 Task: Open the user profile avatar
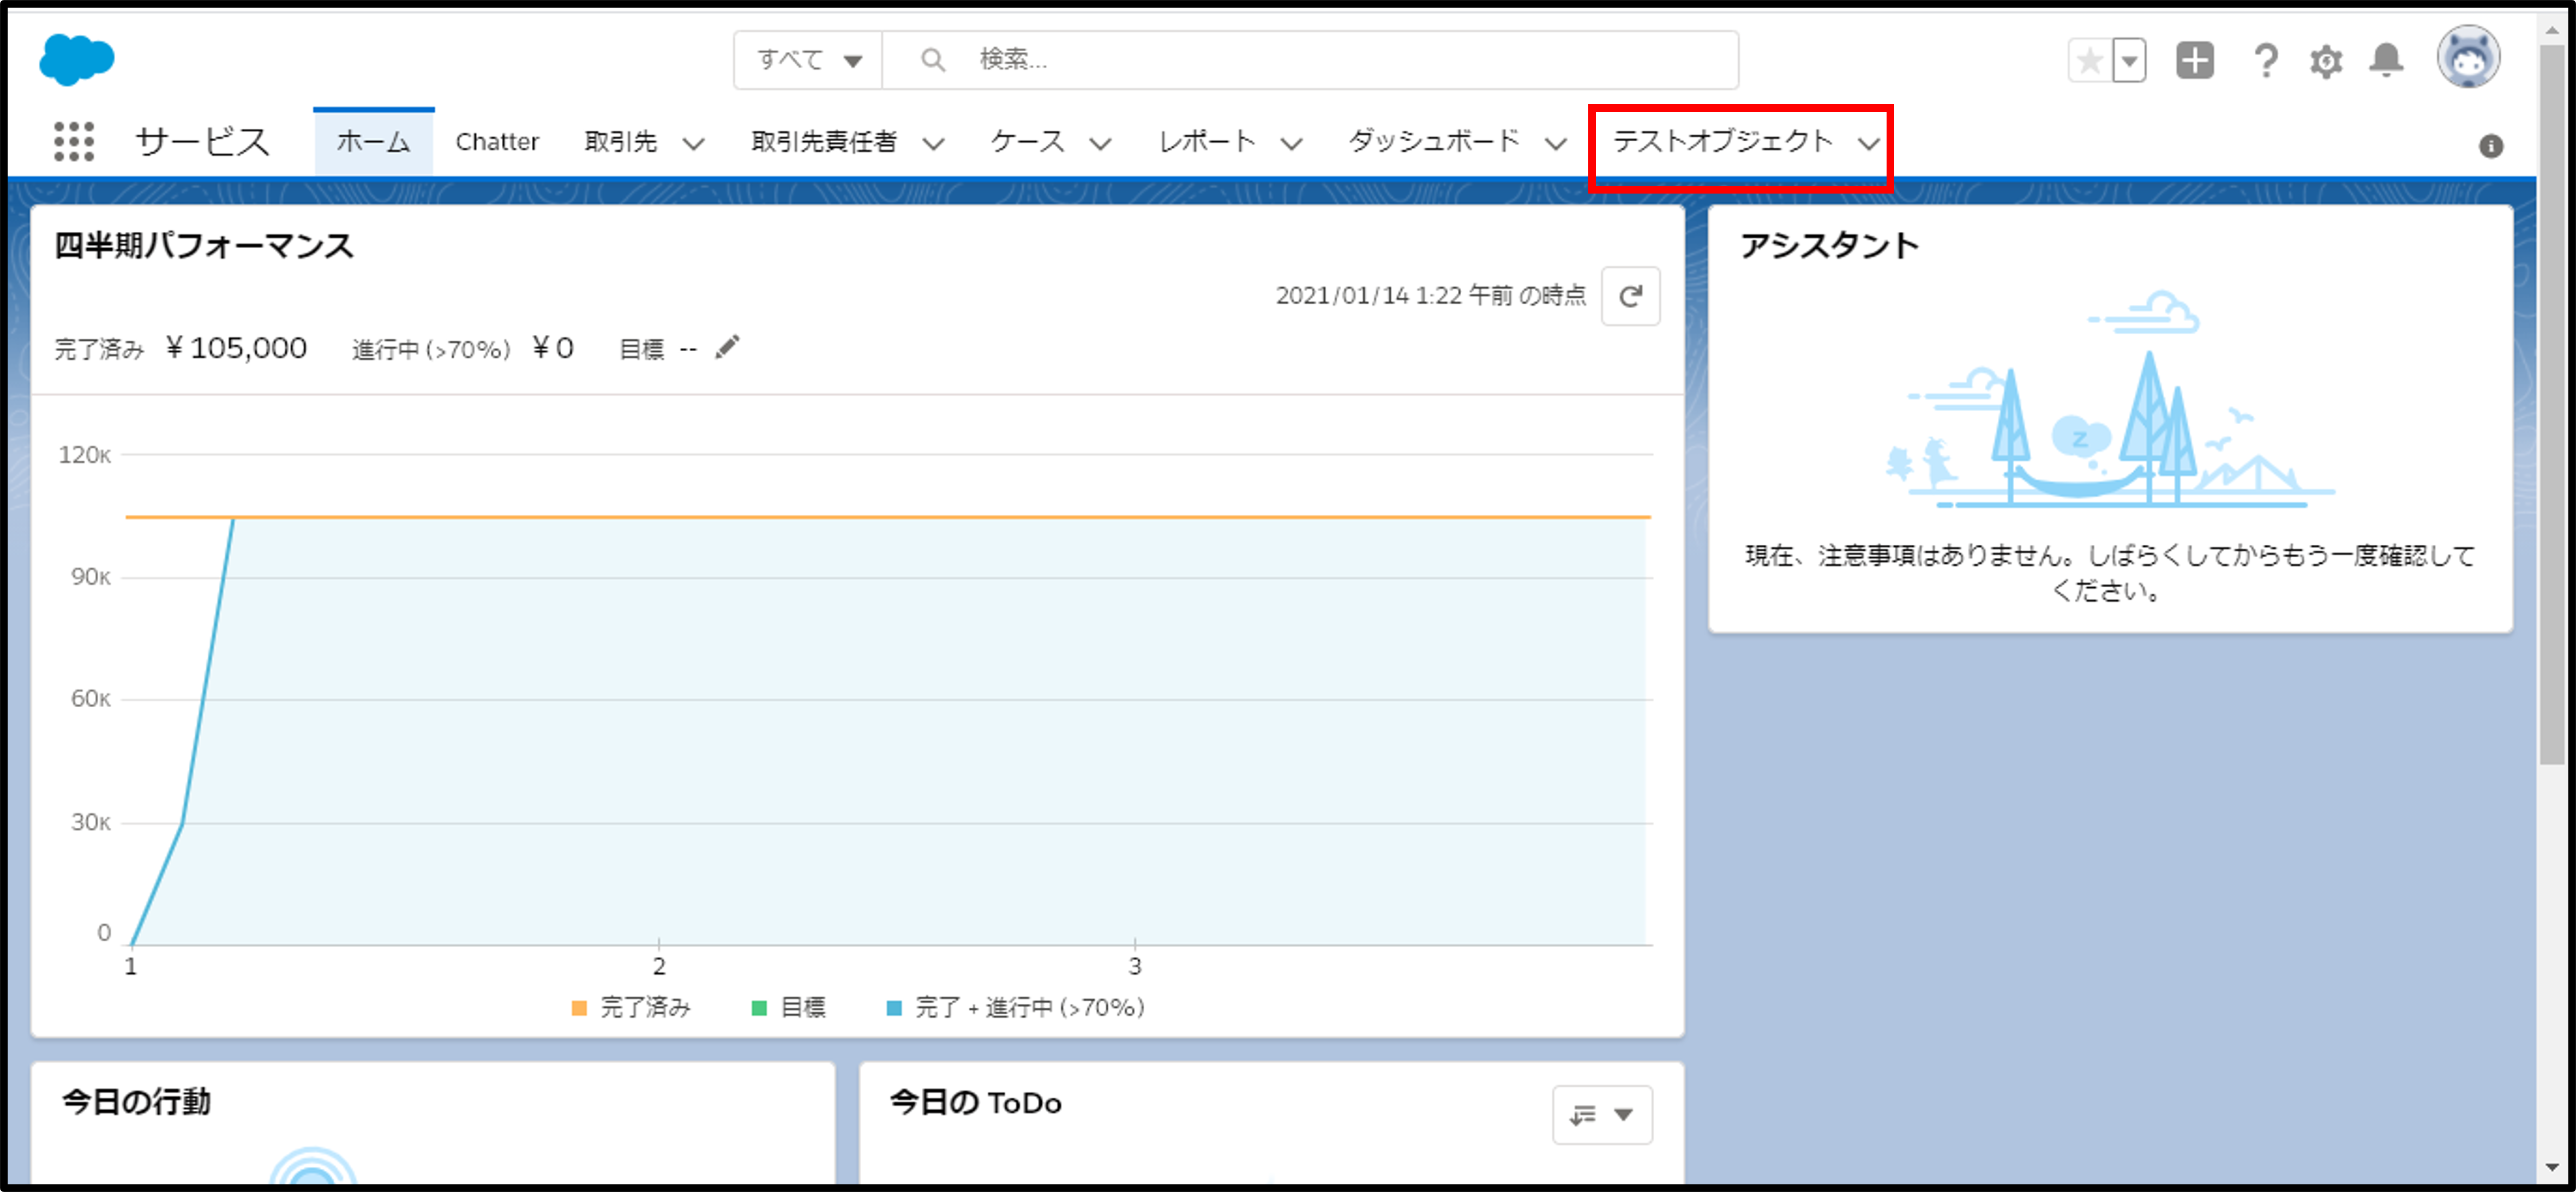point(2468,58)
